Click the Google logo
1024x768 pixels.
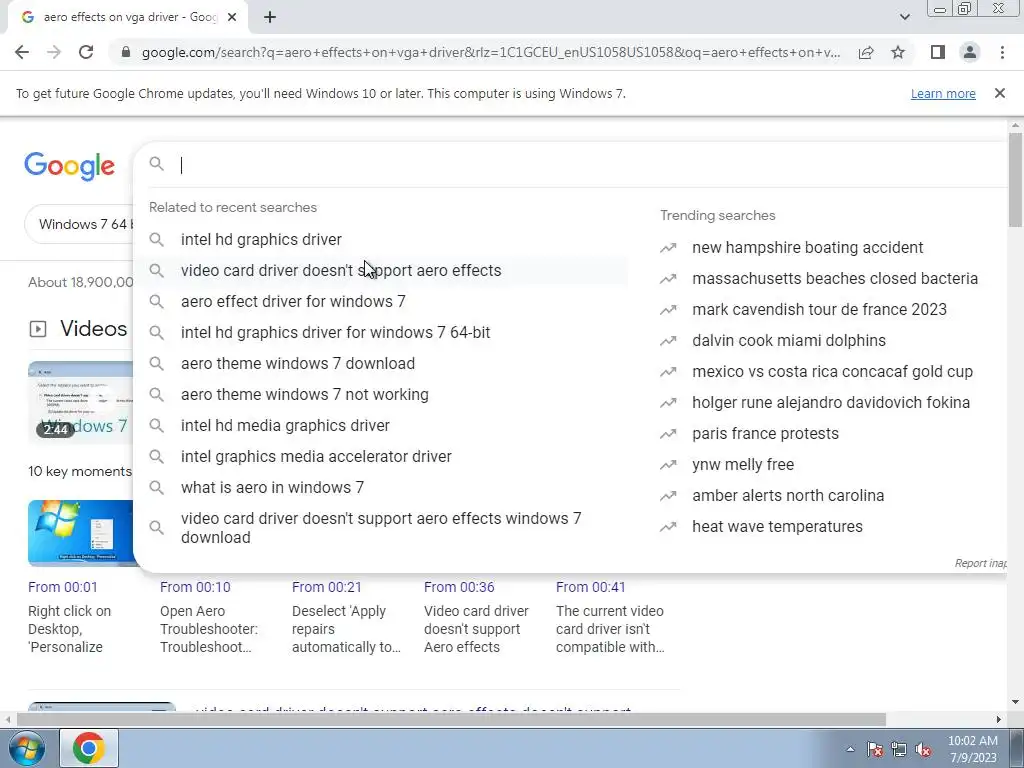click(69, 165)
